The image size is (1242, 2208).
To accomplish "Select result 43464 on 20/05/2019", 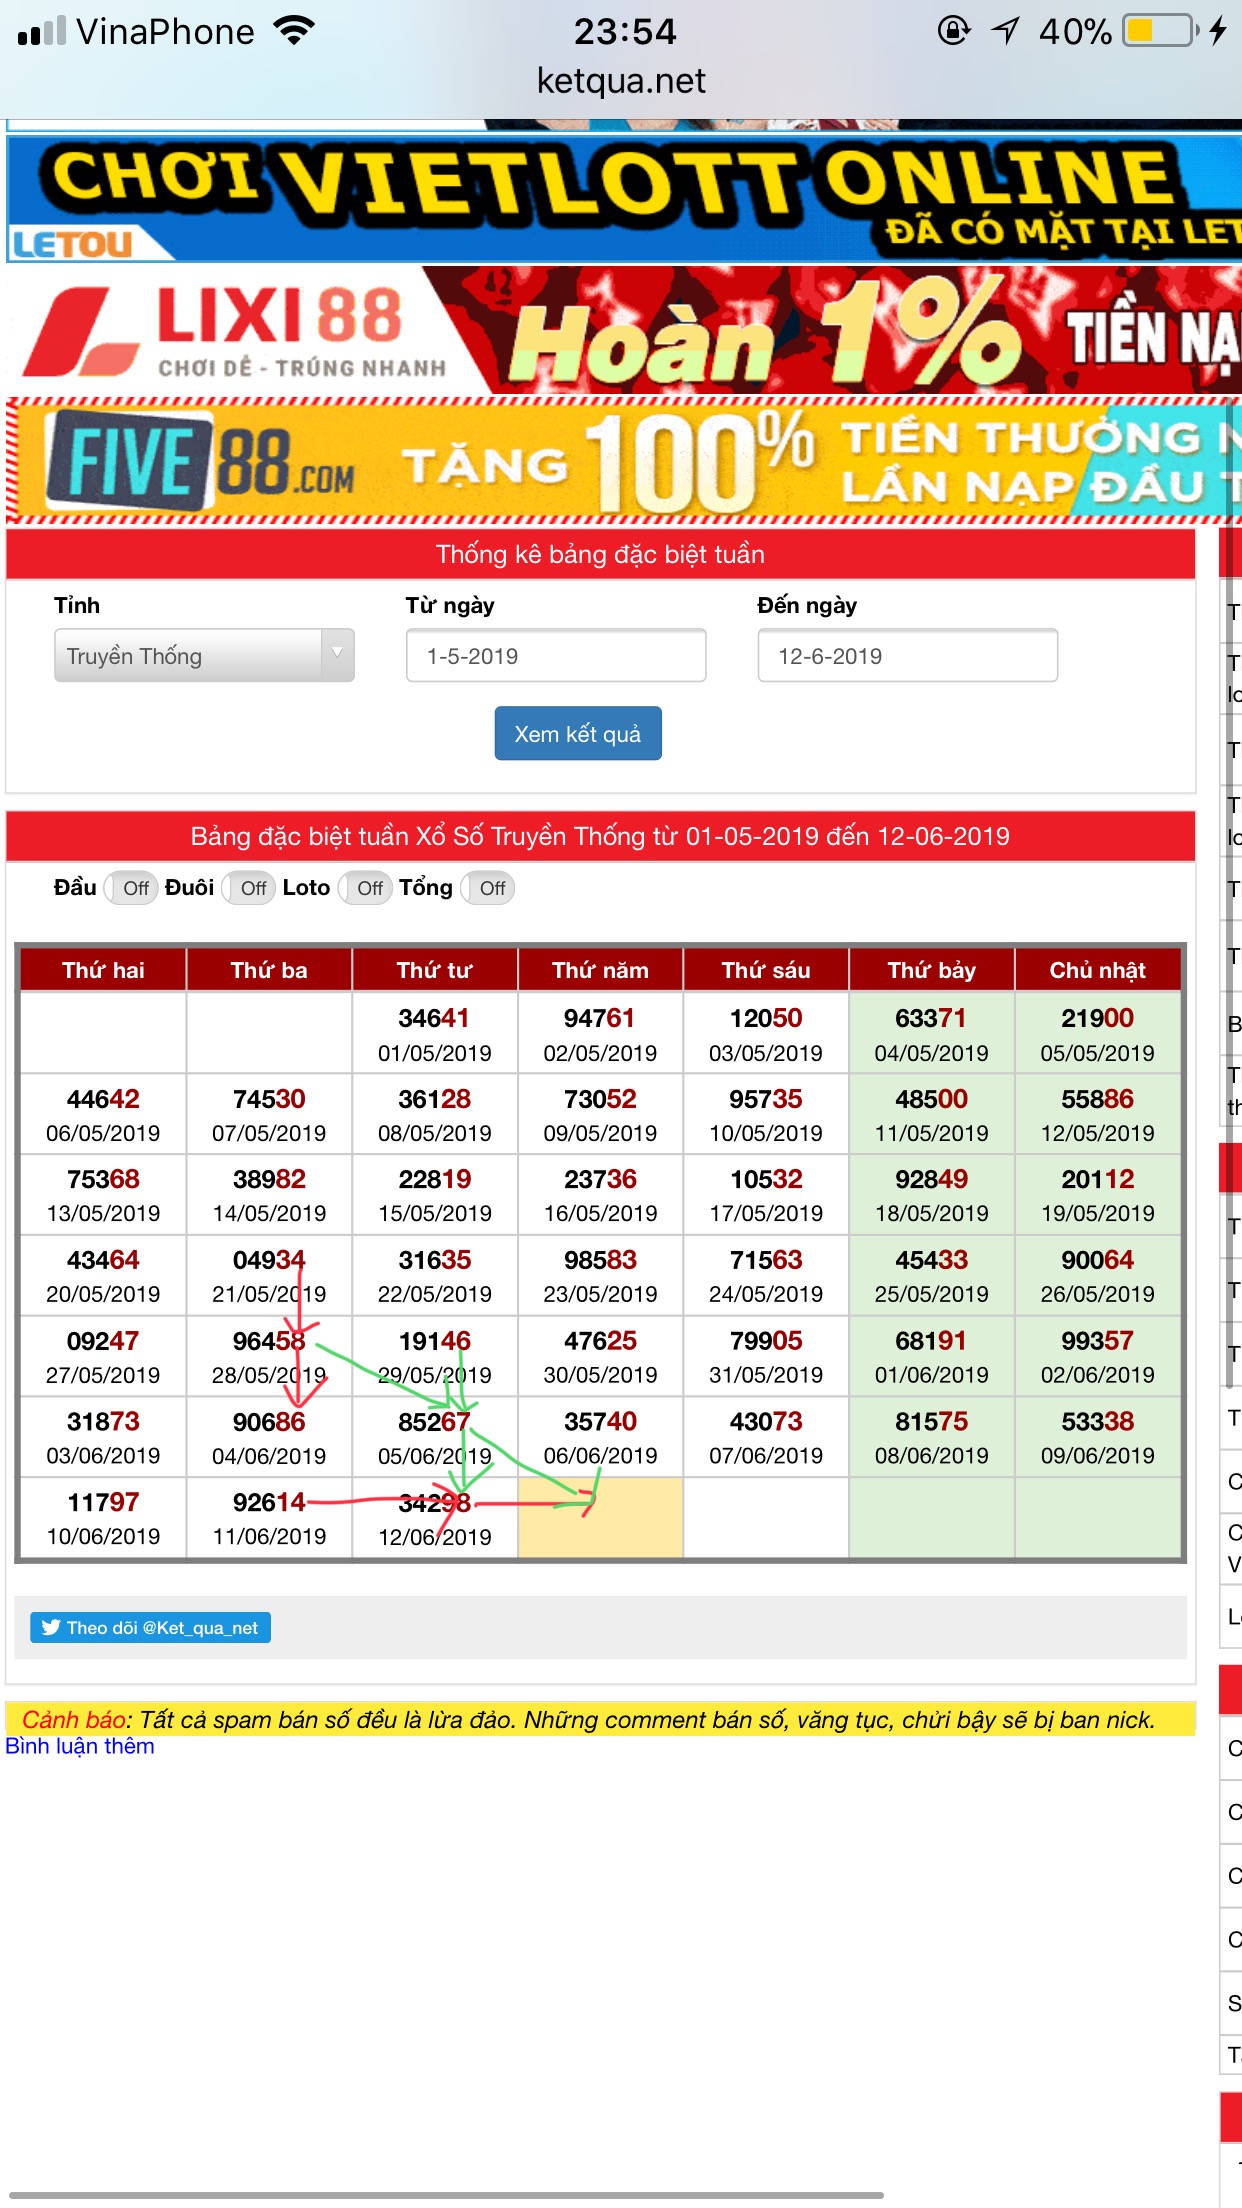I will (x=103, y=1276).
